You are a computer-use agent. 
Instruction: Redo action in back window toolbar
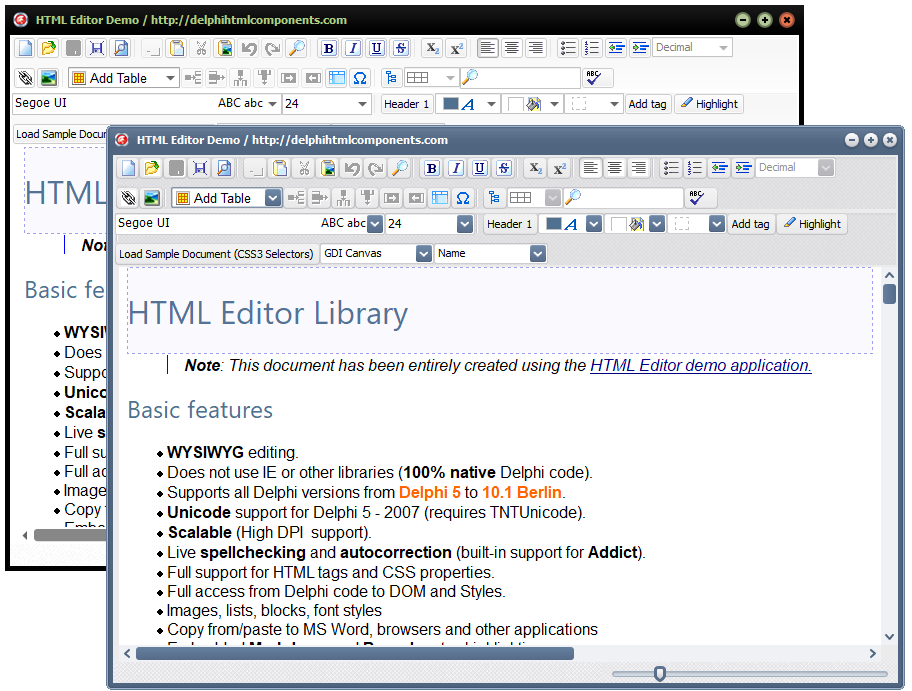click(x=273, y=48)
